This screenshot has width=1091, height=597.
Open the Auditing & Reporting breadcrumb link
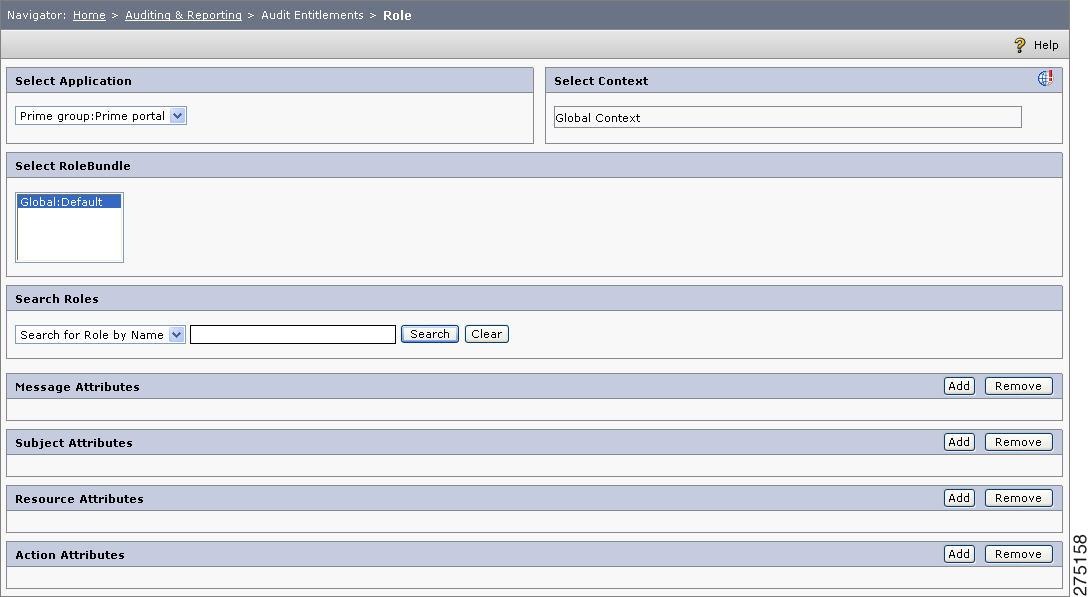coord(183,15)
